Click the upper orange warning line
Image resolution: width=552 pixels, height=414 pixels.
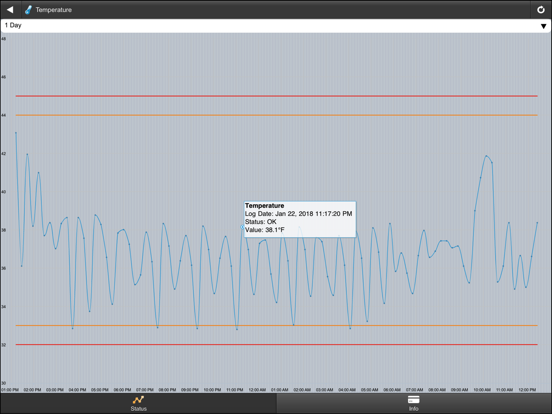(277, 115)
